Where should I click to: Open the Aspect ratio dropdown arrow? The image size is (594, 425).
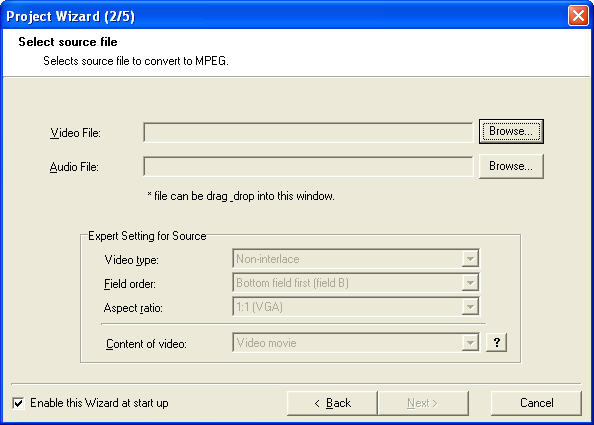pos(470,307)
